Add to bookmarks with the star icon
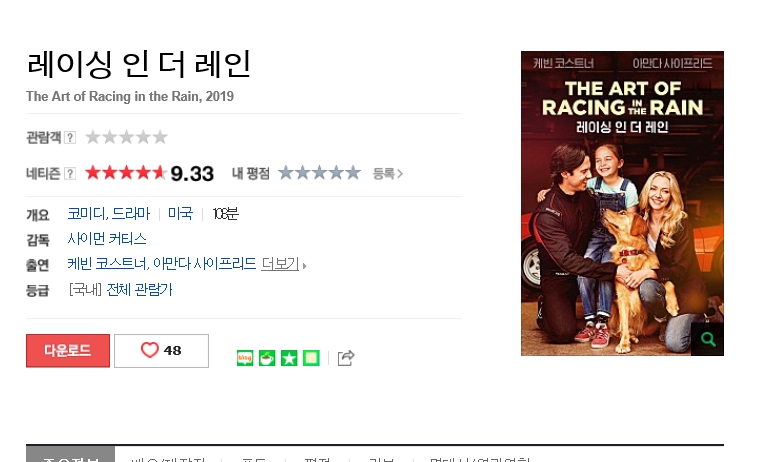This screenshot has height=462, width=760. click(289, 358)
